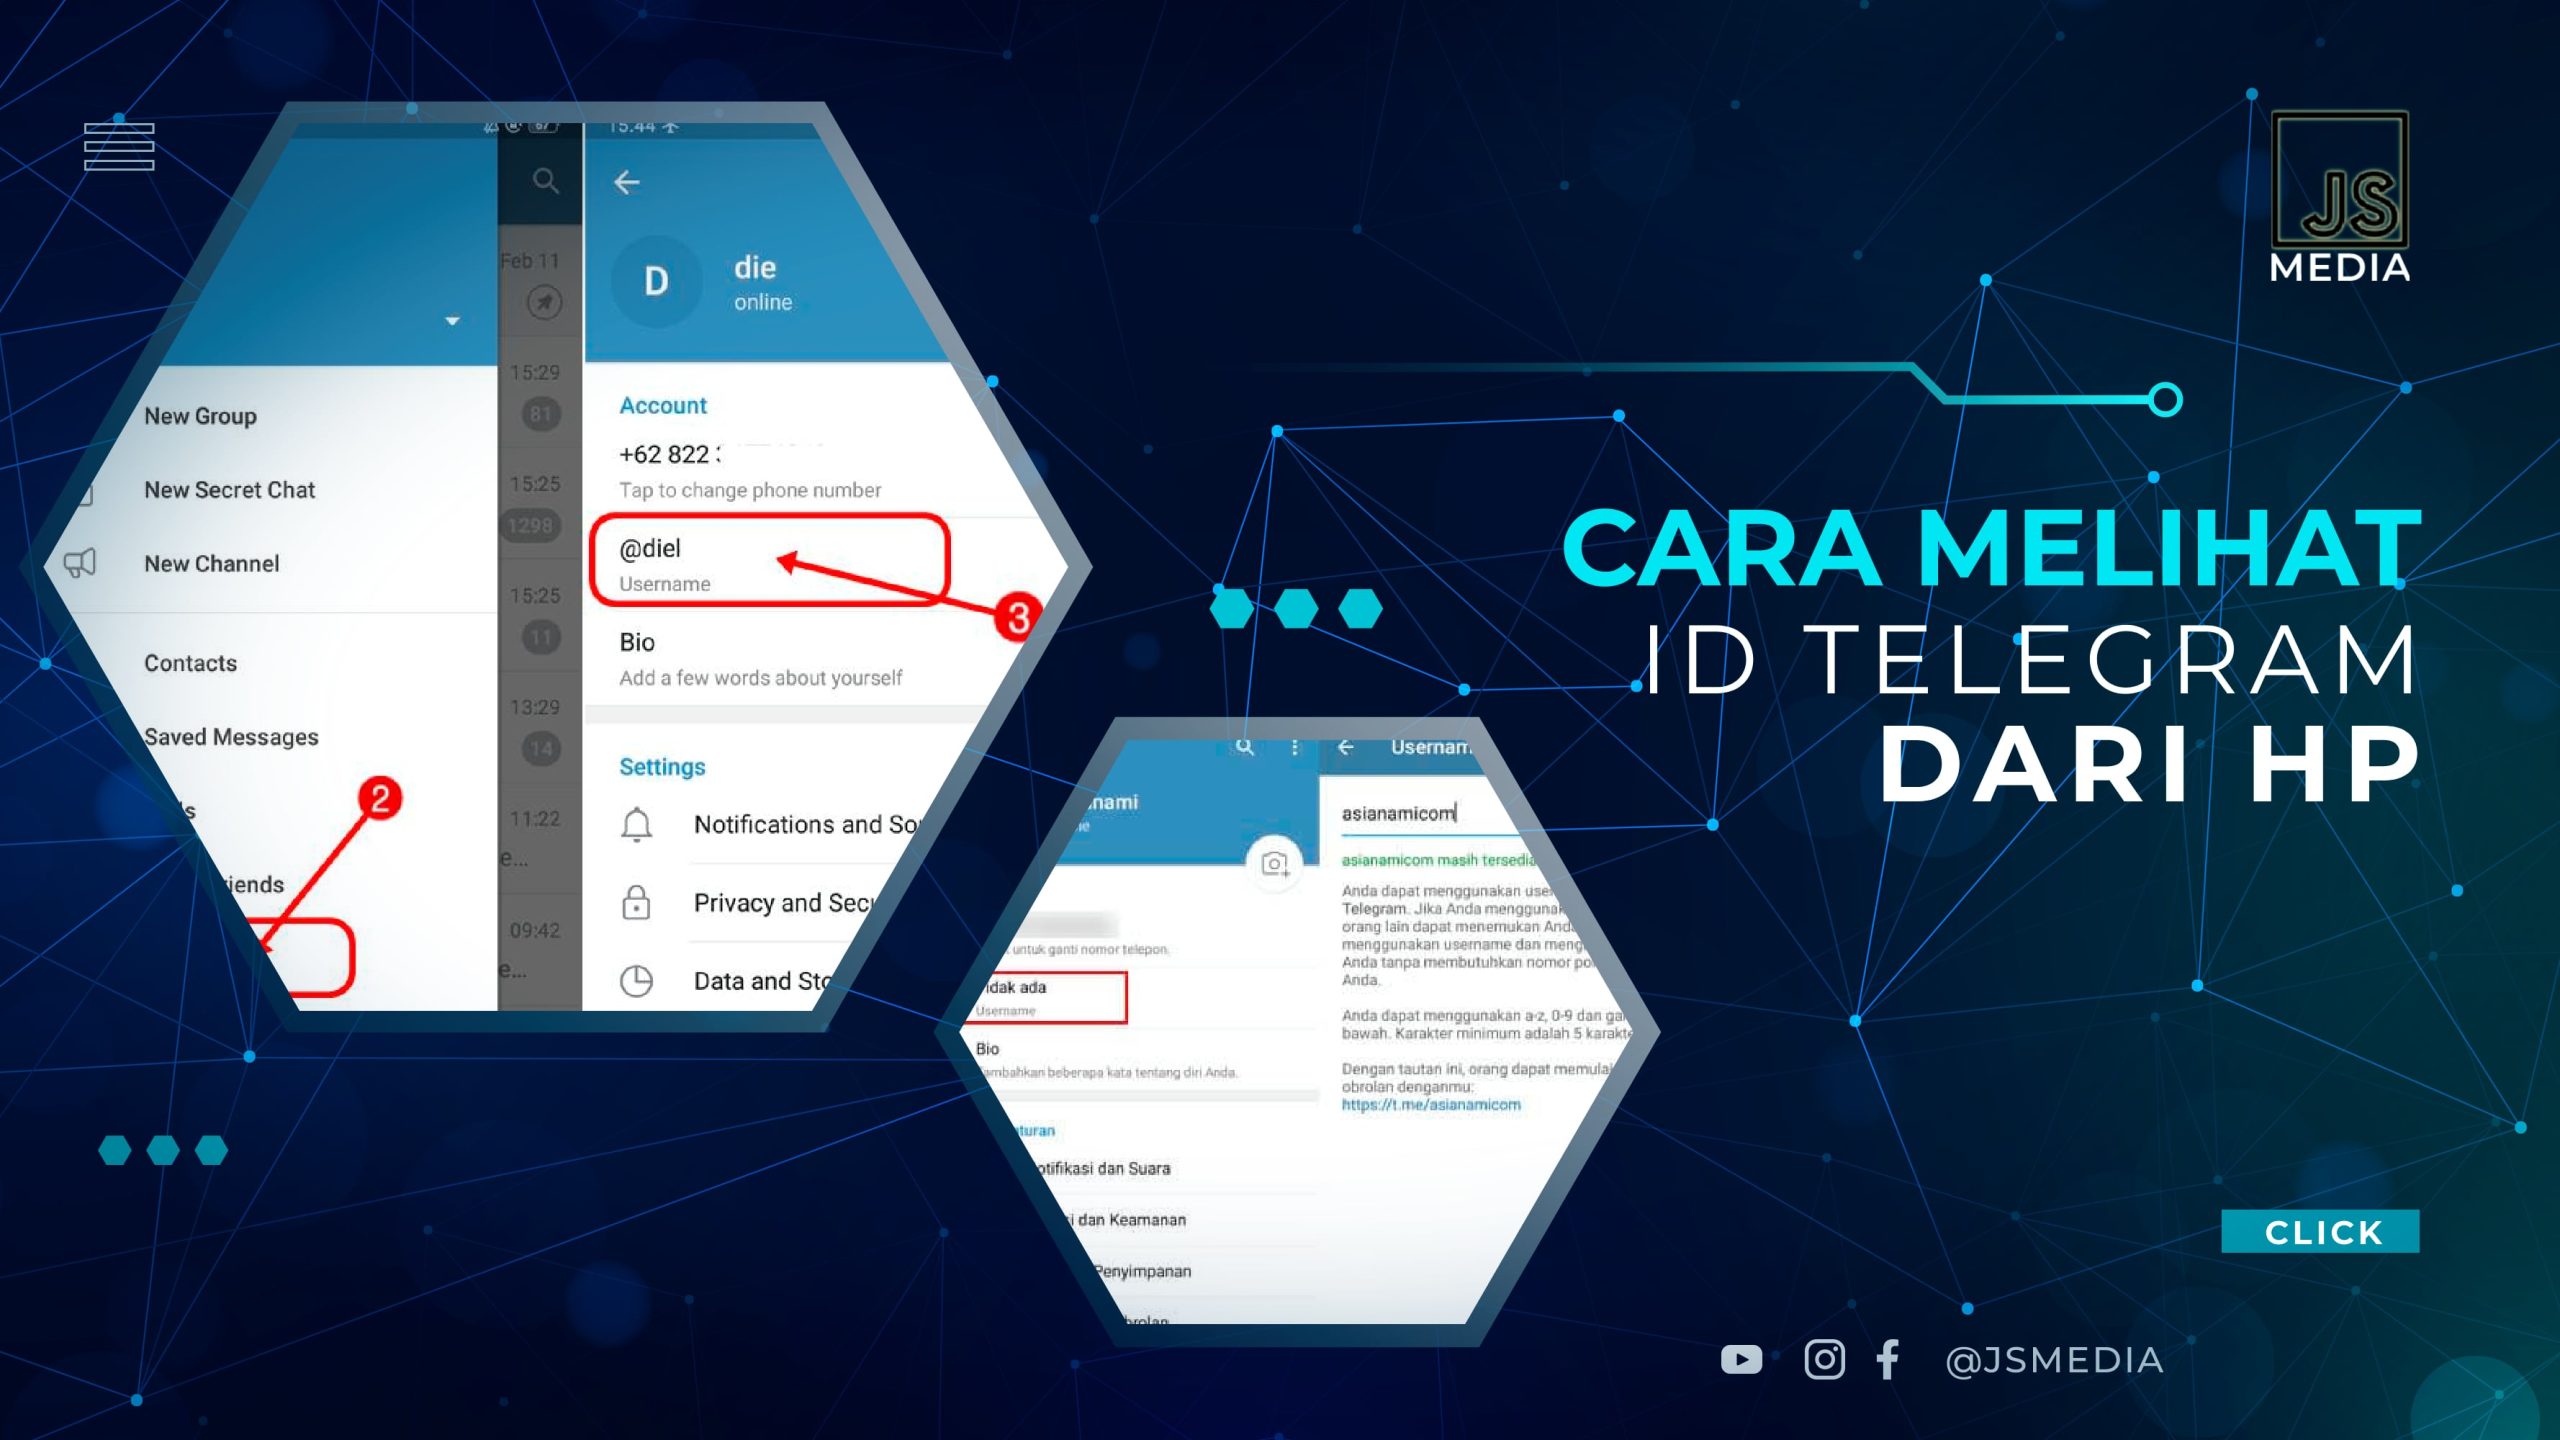
Task: Click the Settings section header
Action: [662, 767]
